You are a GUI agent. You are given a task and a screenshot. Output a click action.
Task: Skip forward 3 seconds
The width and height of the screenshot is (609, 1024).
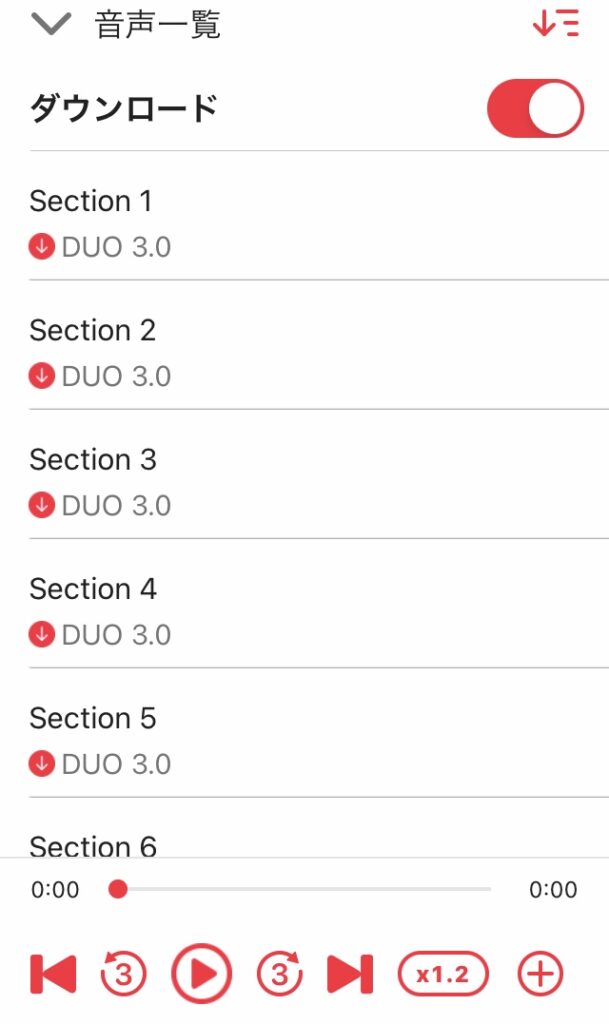click(x=280, y=974)
